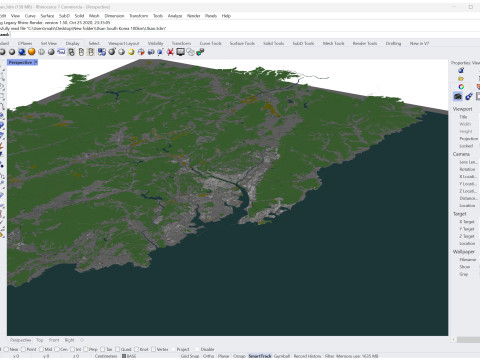Switch to the Top viewport tab
This screenshot has height=360, width=480.
(40, 340)
